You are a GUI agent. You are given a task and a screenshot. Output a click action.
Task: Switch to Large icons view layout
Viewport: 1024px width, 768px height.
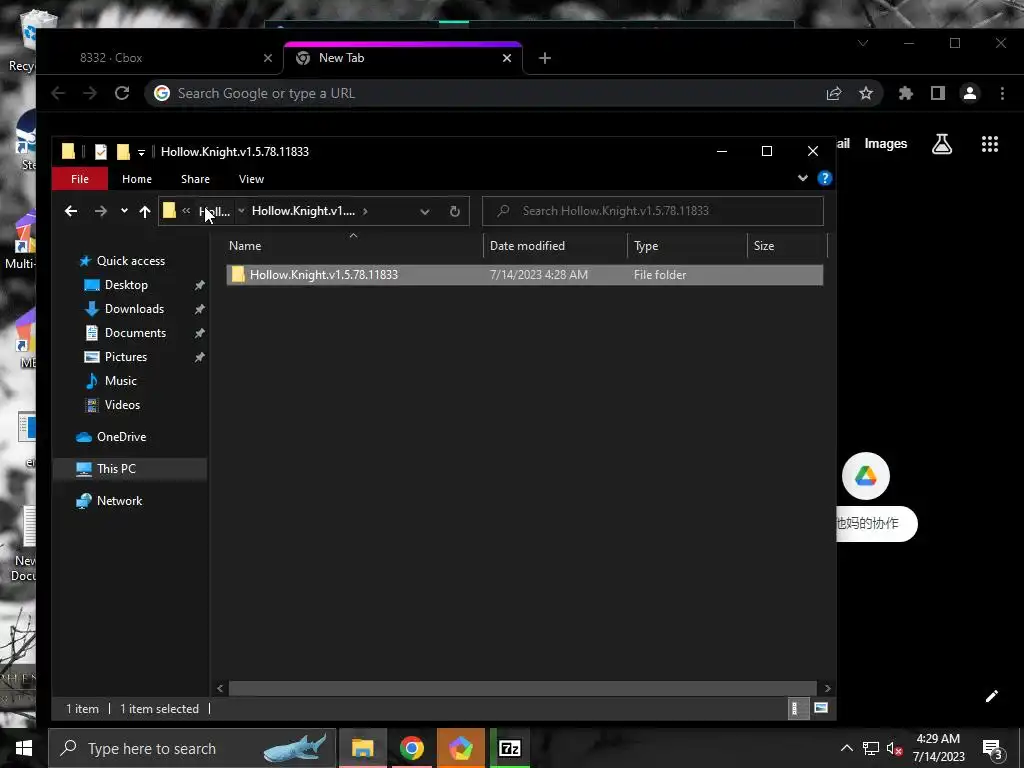click(821, 709)
